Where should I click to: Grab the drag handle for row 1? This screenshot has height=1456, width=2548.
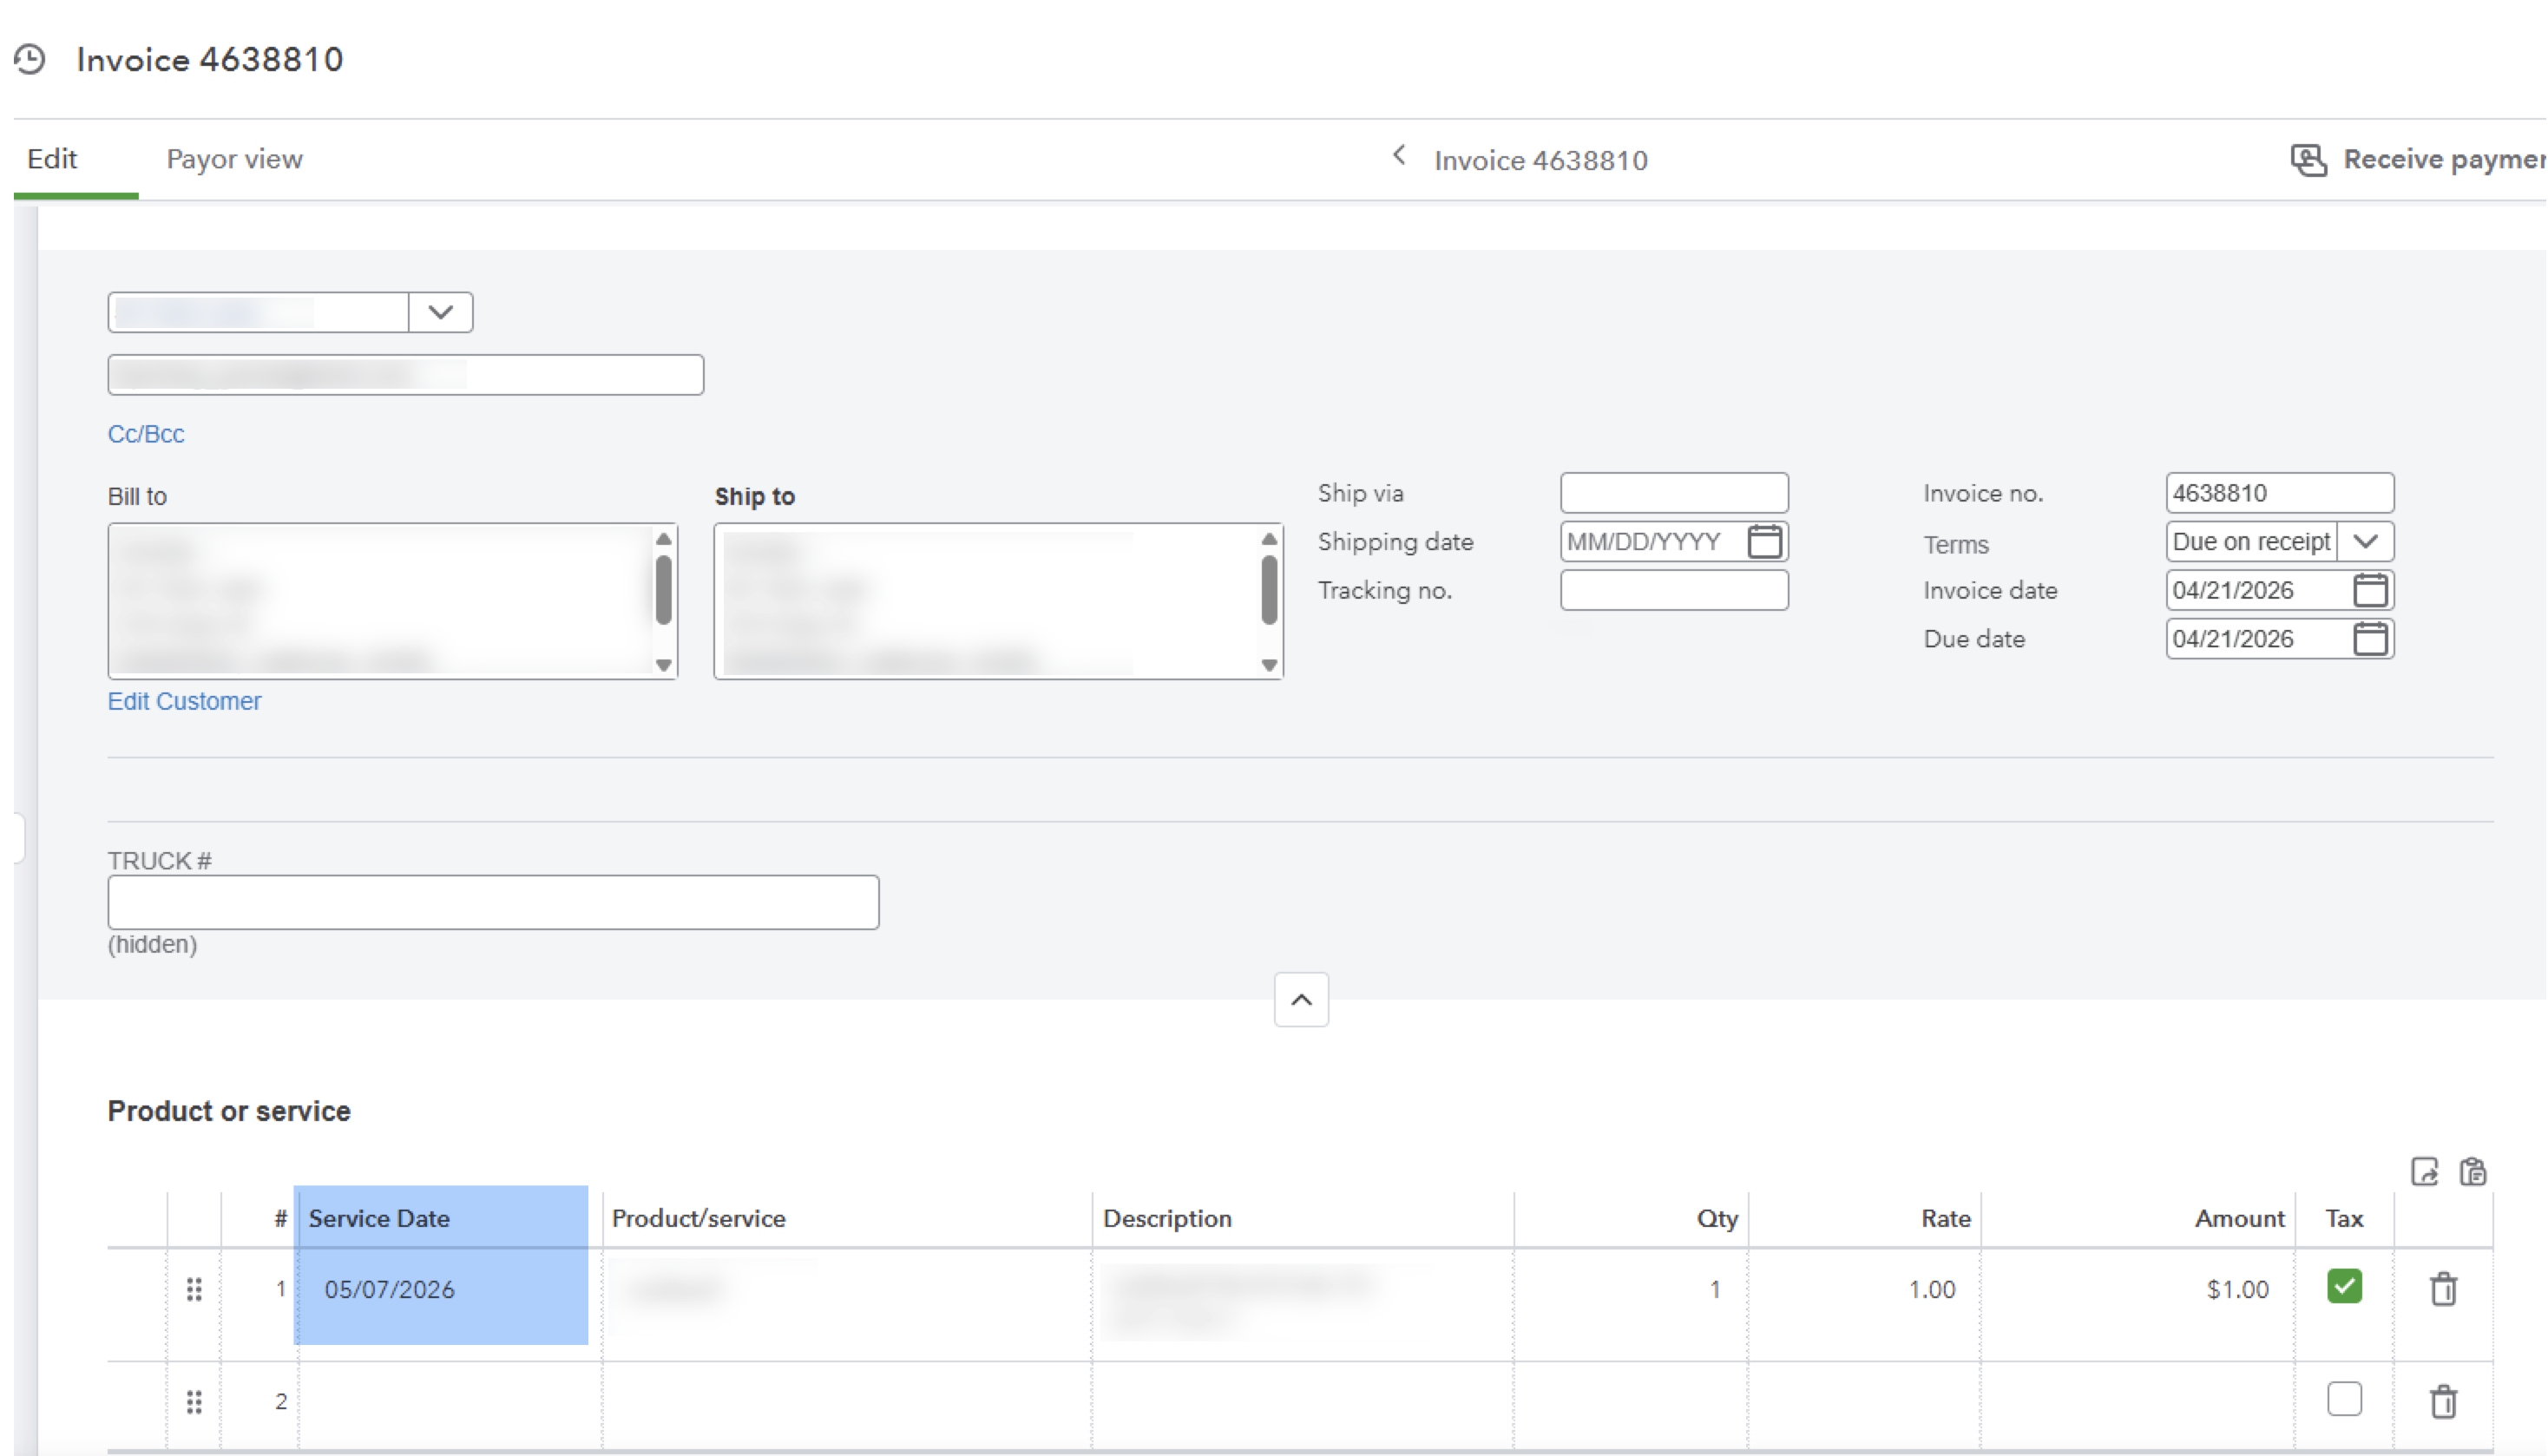194,1290
